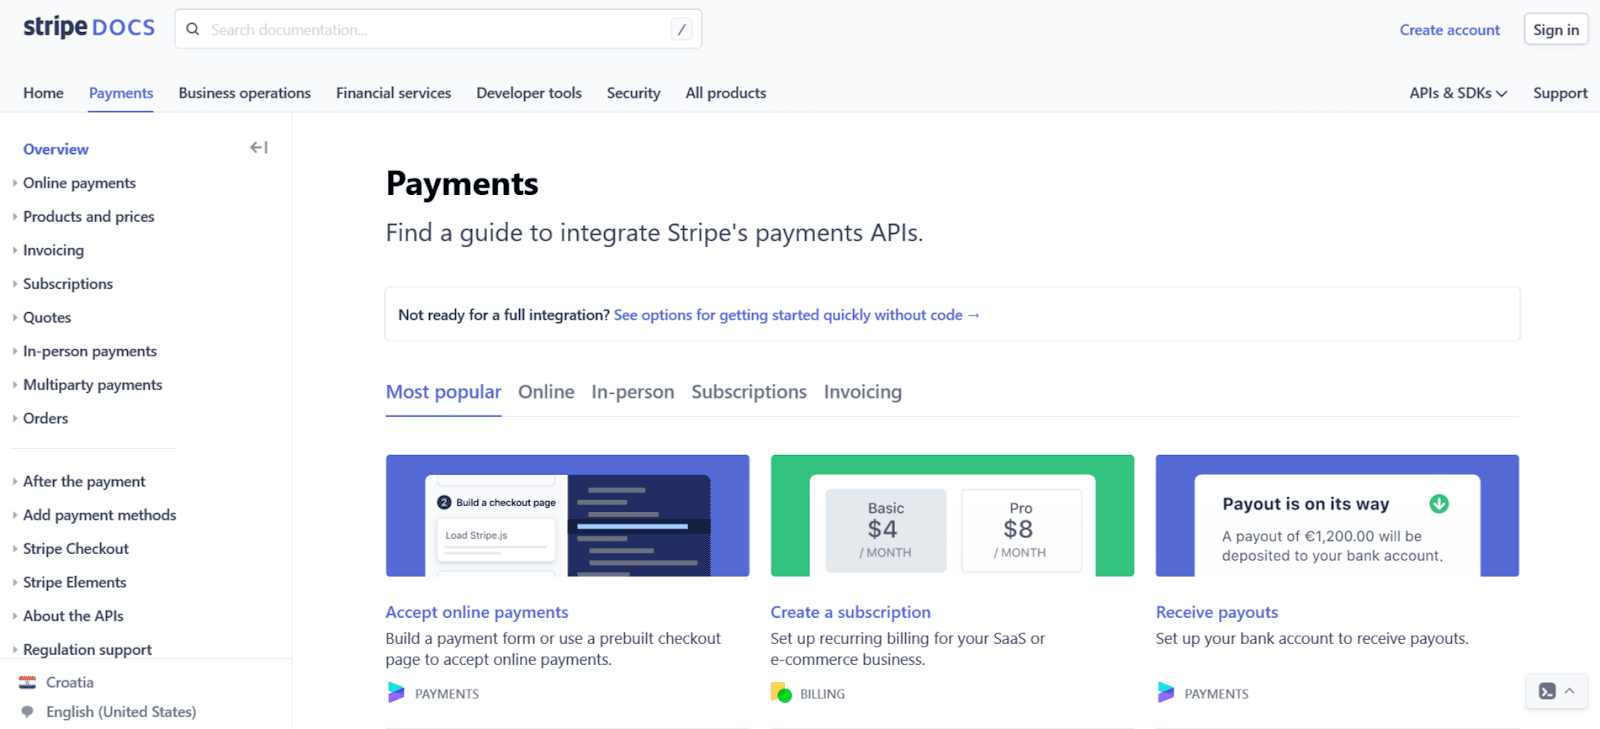Open the Create account link

[1449, 30]
